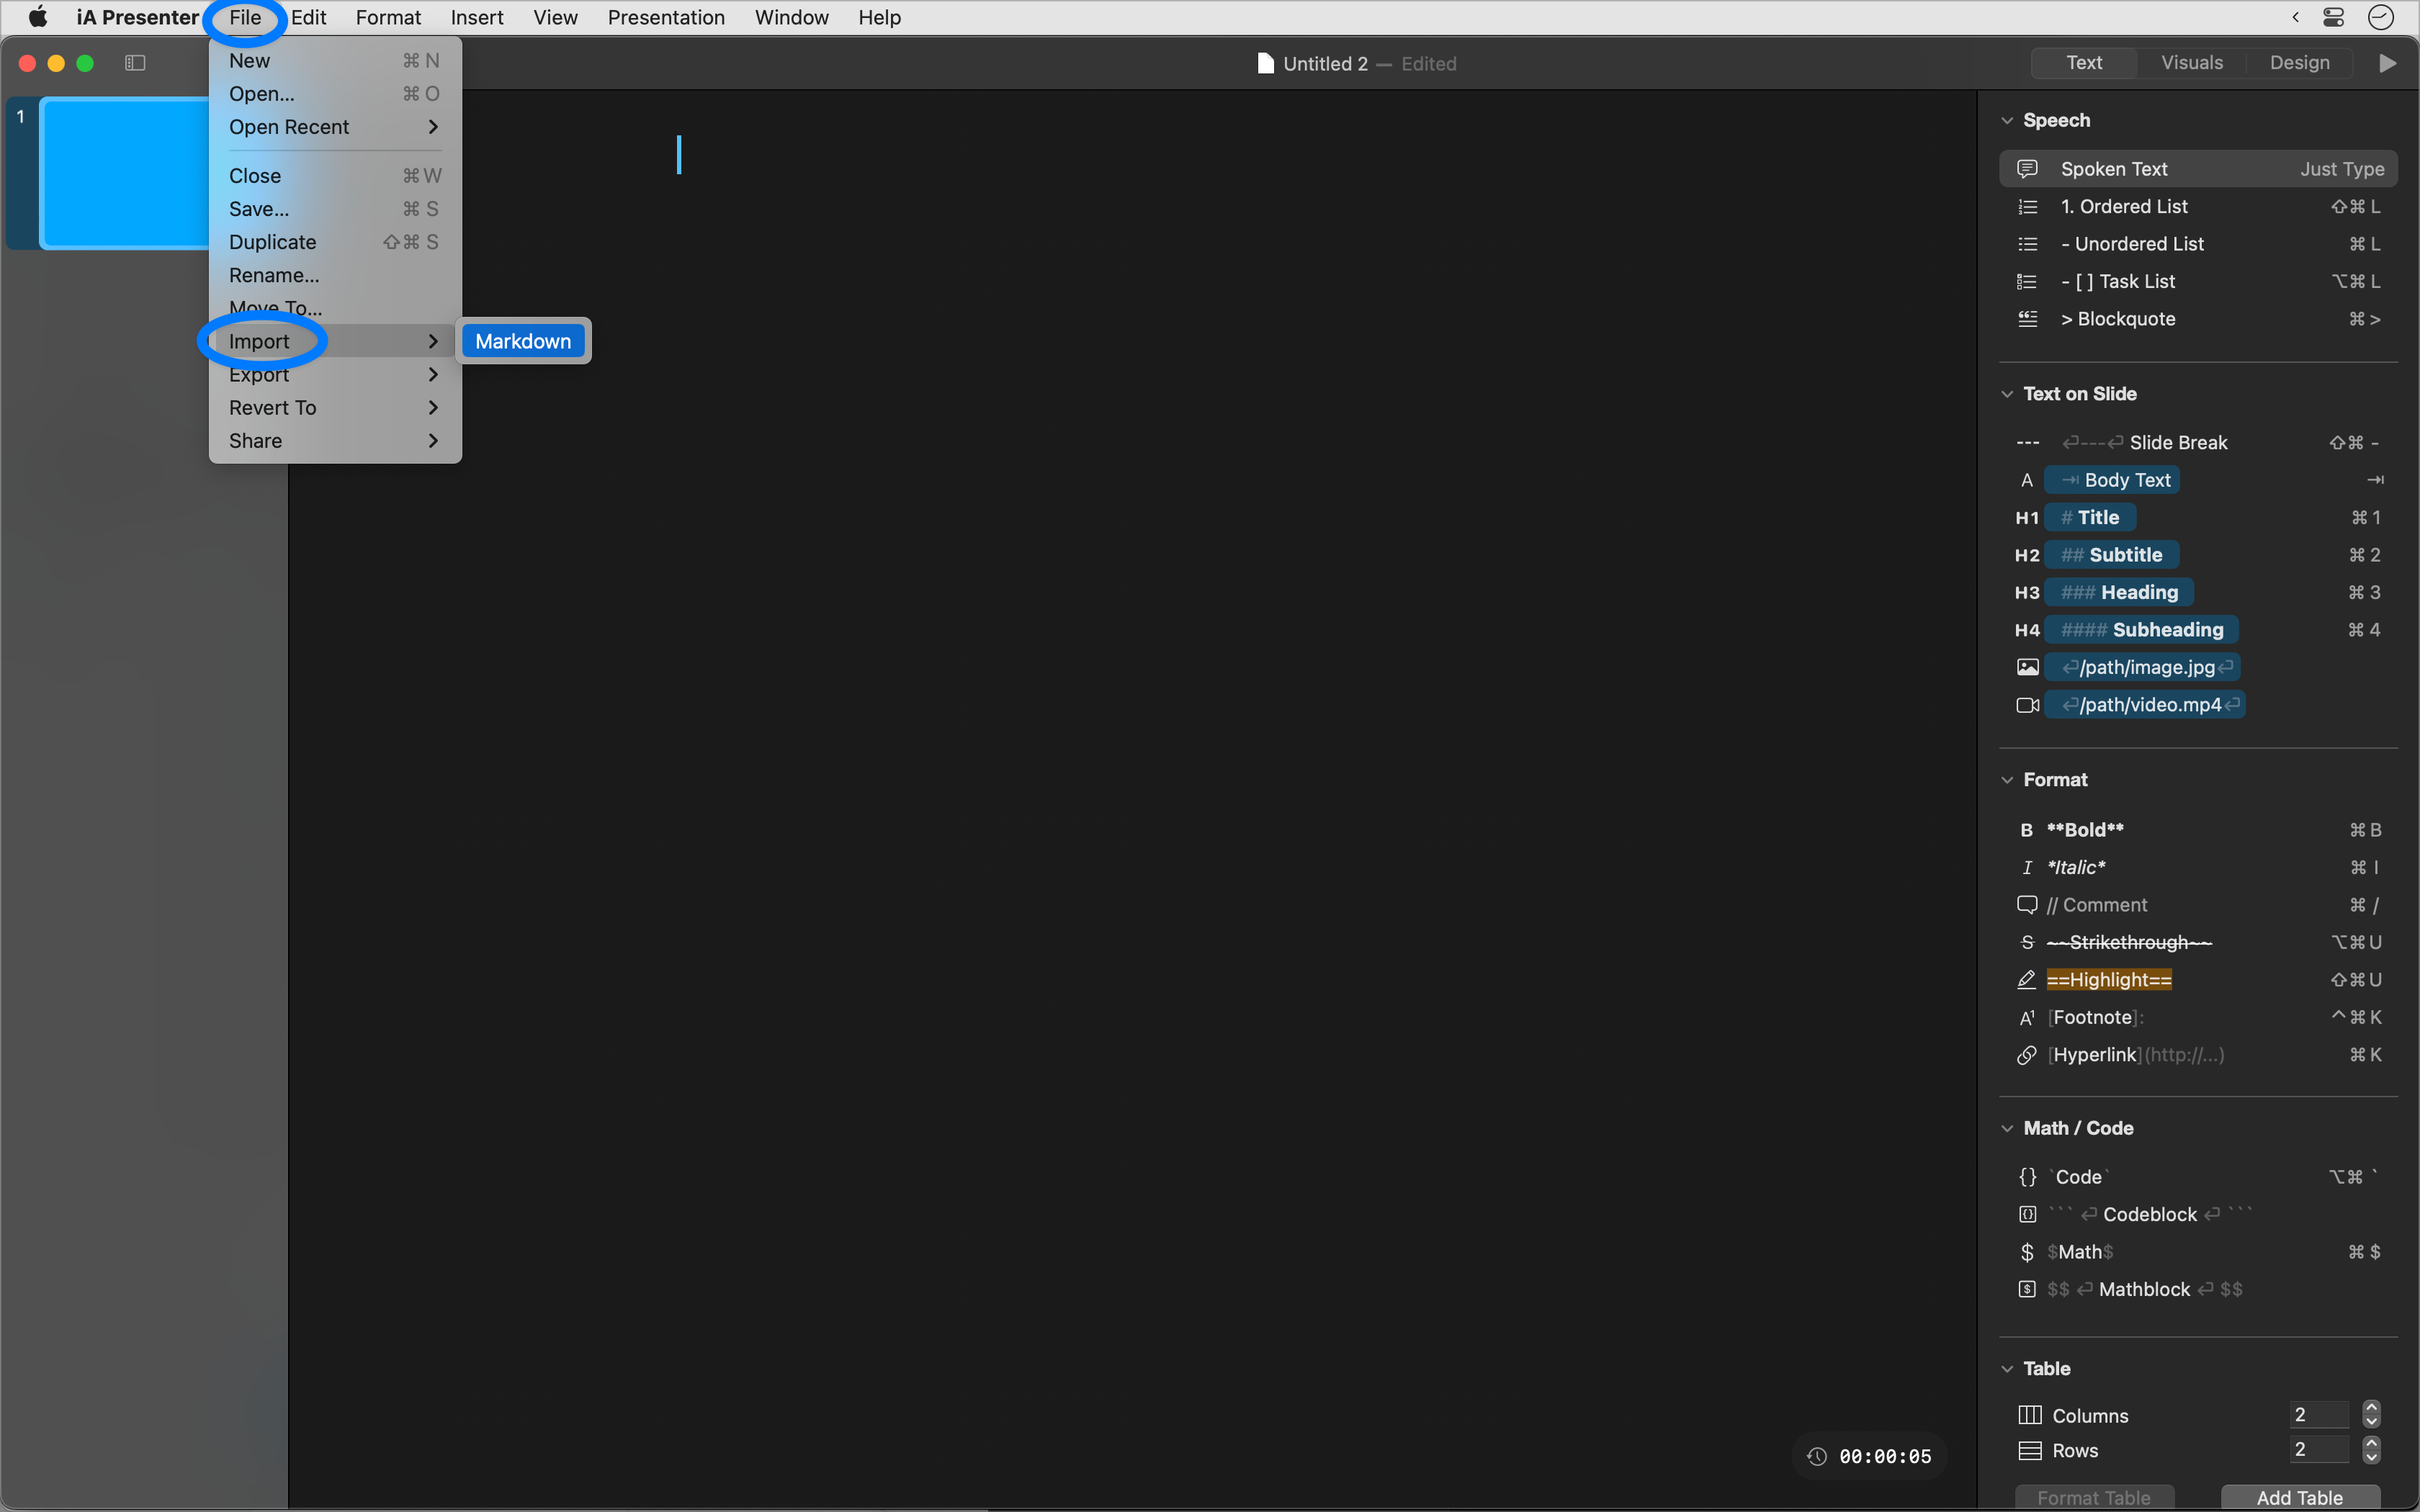Open the Help menu
This screenshot has height=1512, width=2420.
879,17
